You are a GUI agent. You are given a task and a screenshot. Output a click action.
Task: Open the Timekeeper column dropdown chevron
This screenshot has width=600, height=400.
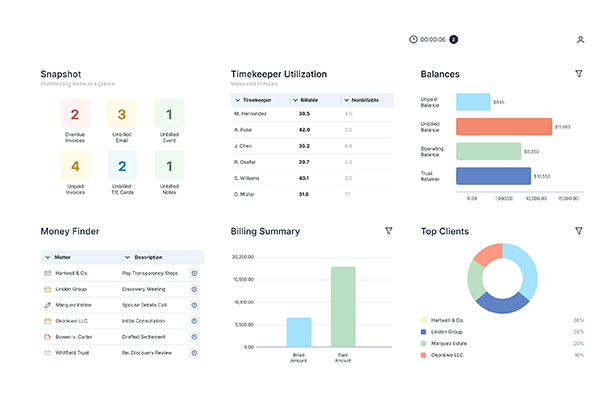pyautogui.click(x=238, y=100)
